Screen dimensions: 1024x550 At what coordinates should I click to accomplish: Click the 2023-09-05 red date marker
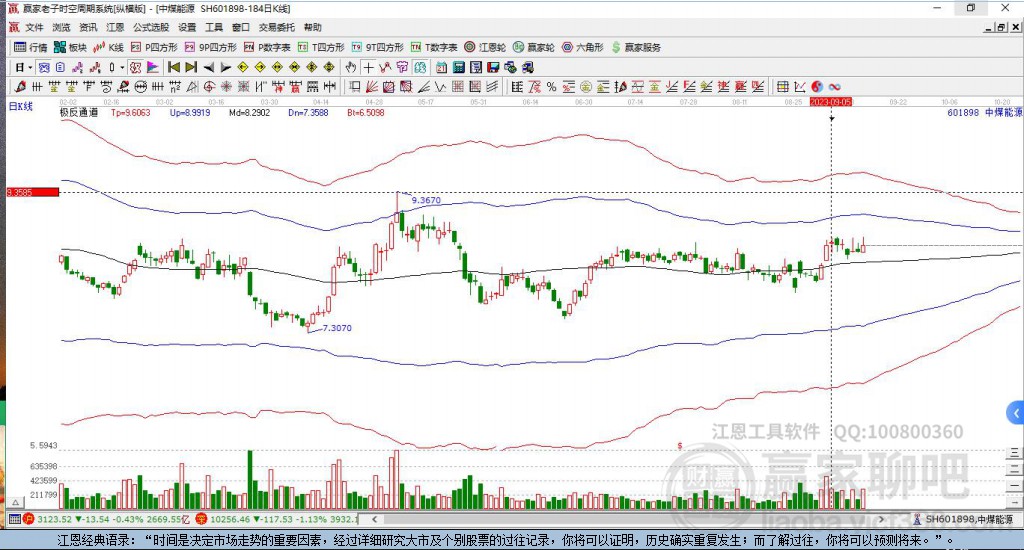831,102
